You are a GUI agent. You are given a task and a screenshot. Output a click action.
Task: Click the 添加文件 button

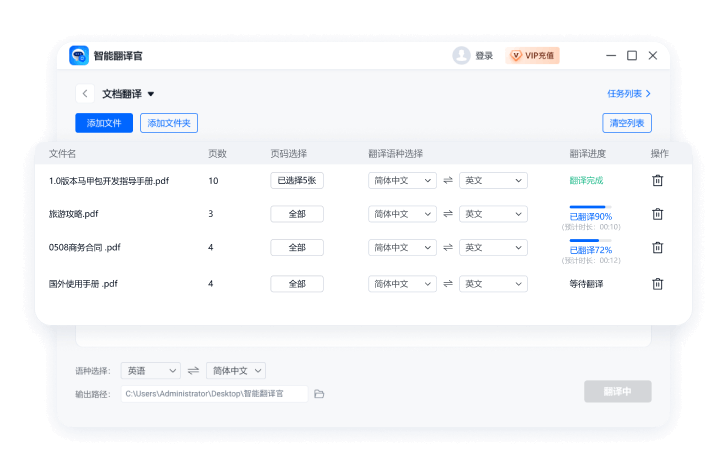pos(104,123)
